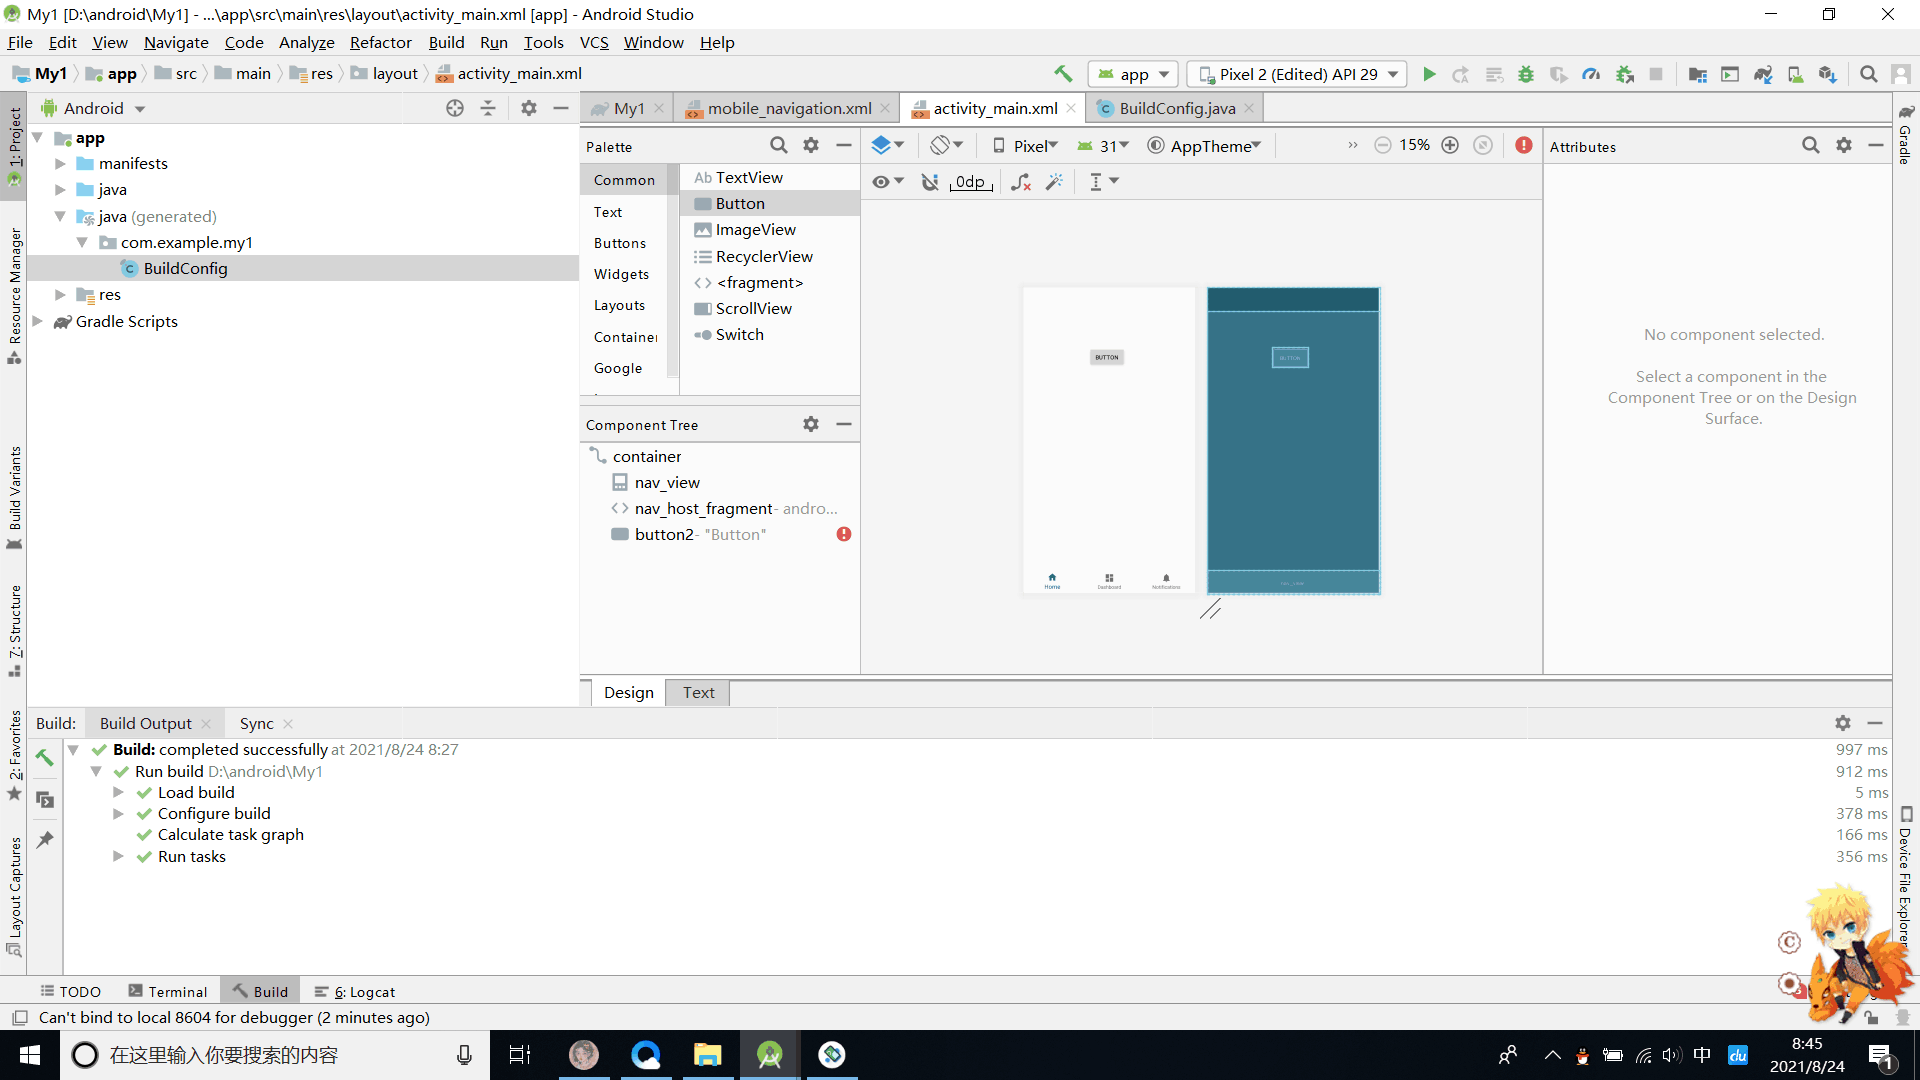
Task: Run the app with the green play icon
Action: tap(1429, 74)
